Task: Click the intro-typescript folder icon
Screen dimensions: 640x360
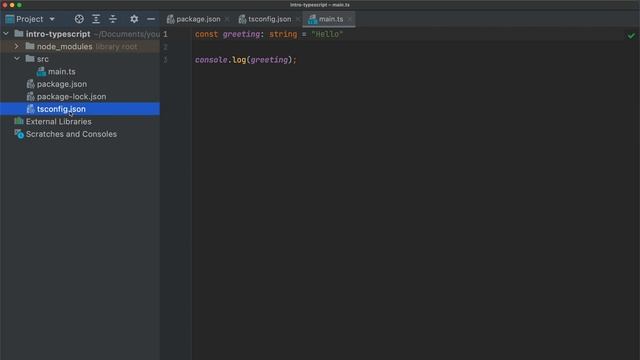Action: coord(19,33)
